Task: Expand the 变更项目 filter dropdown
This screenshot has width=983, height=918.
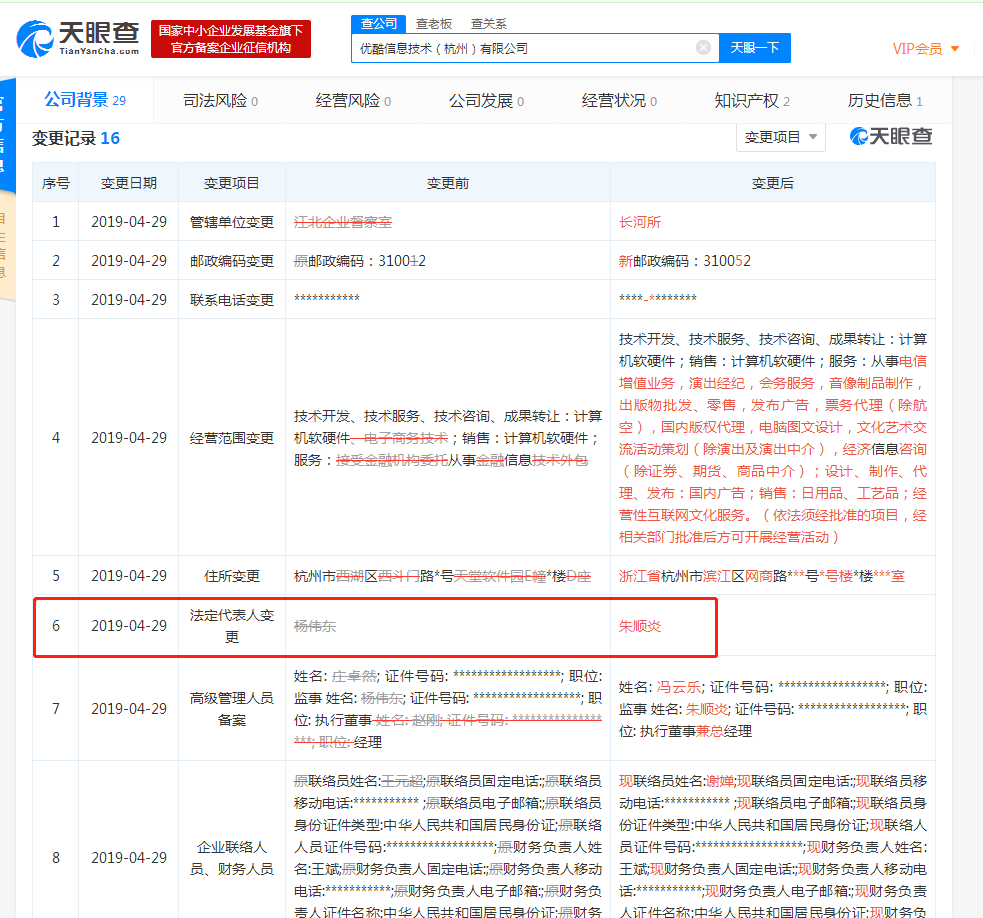Action: coord(781,137)
